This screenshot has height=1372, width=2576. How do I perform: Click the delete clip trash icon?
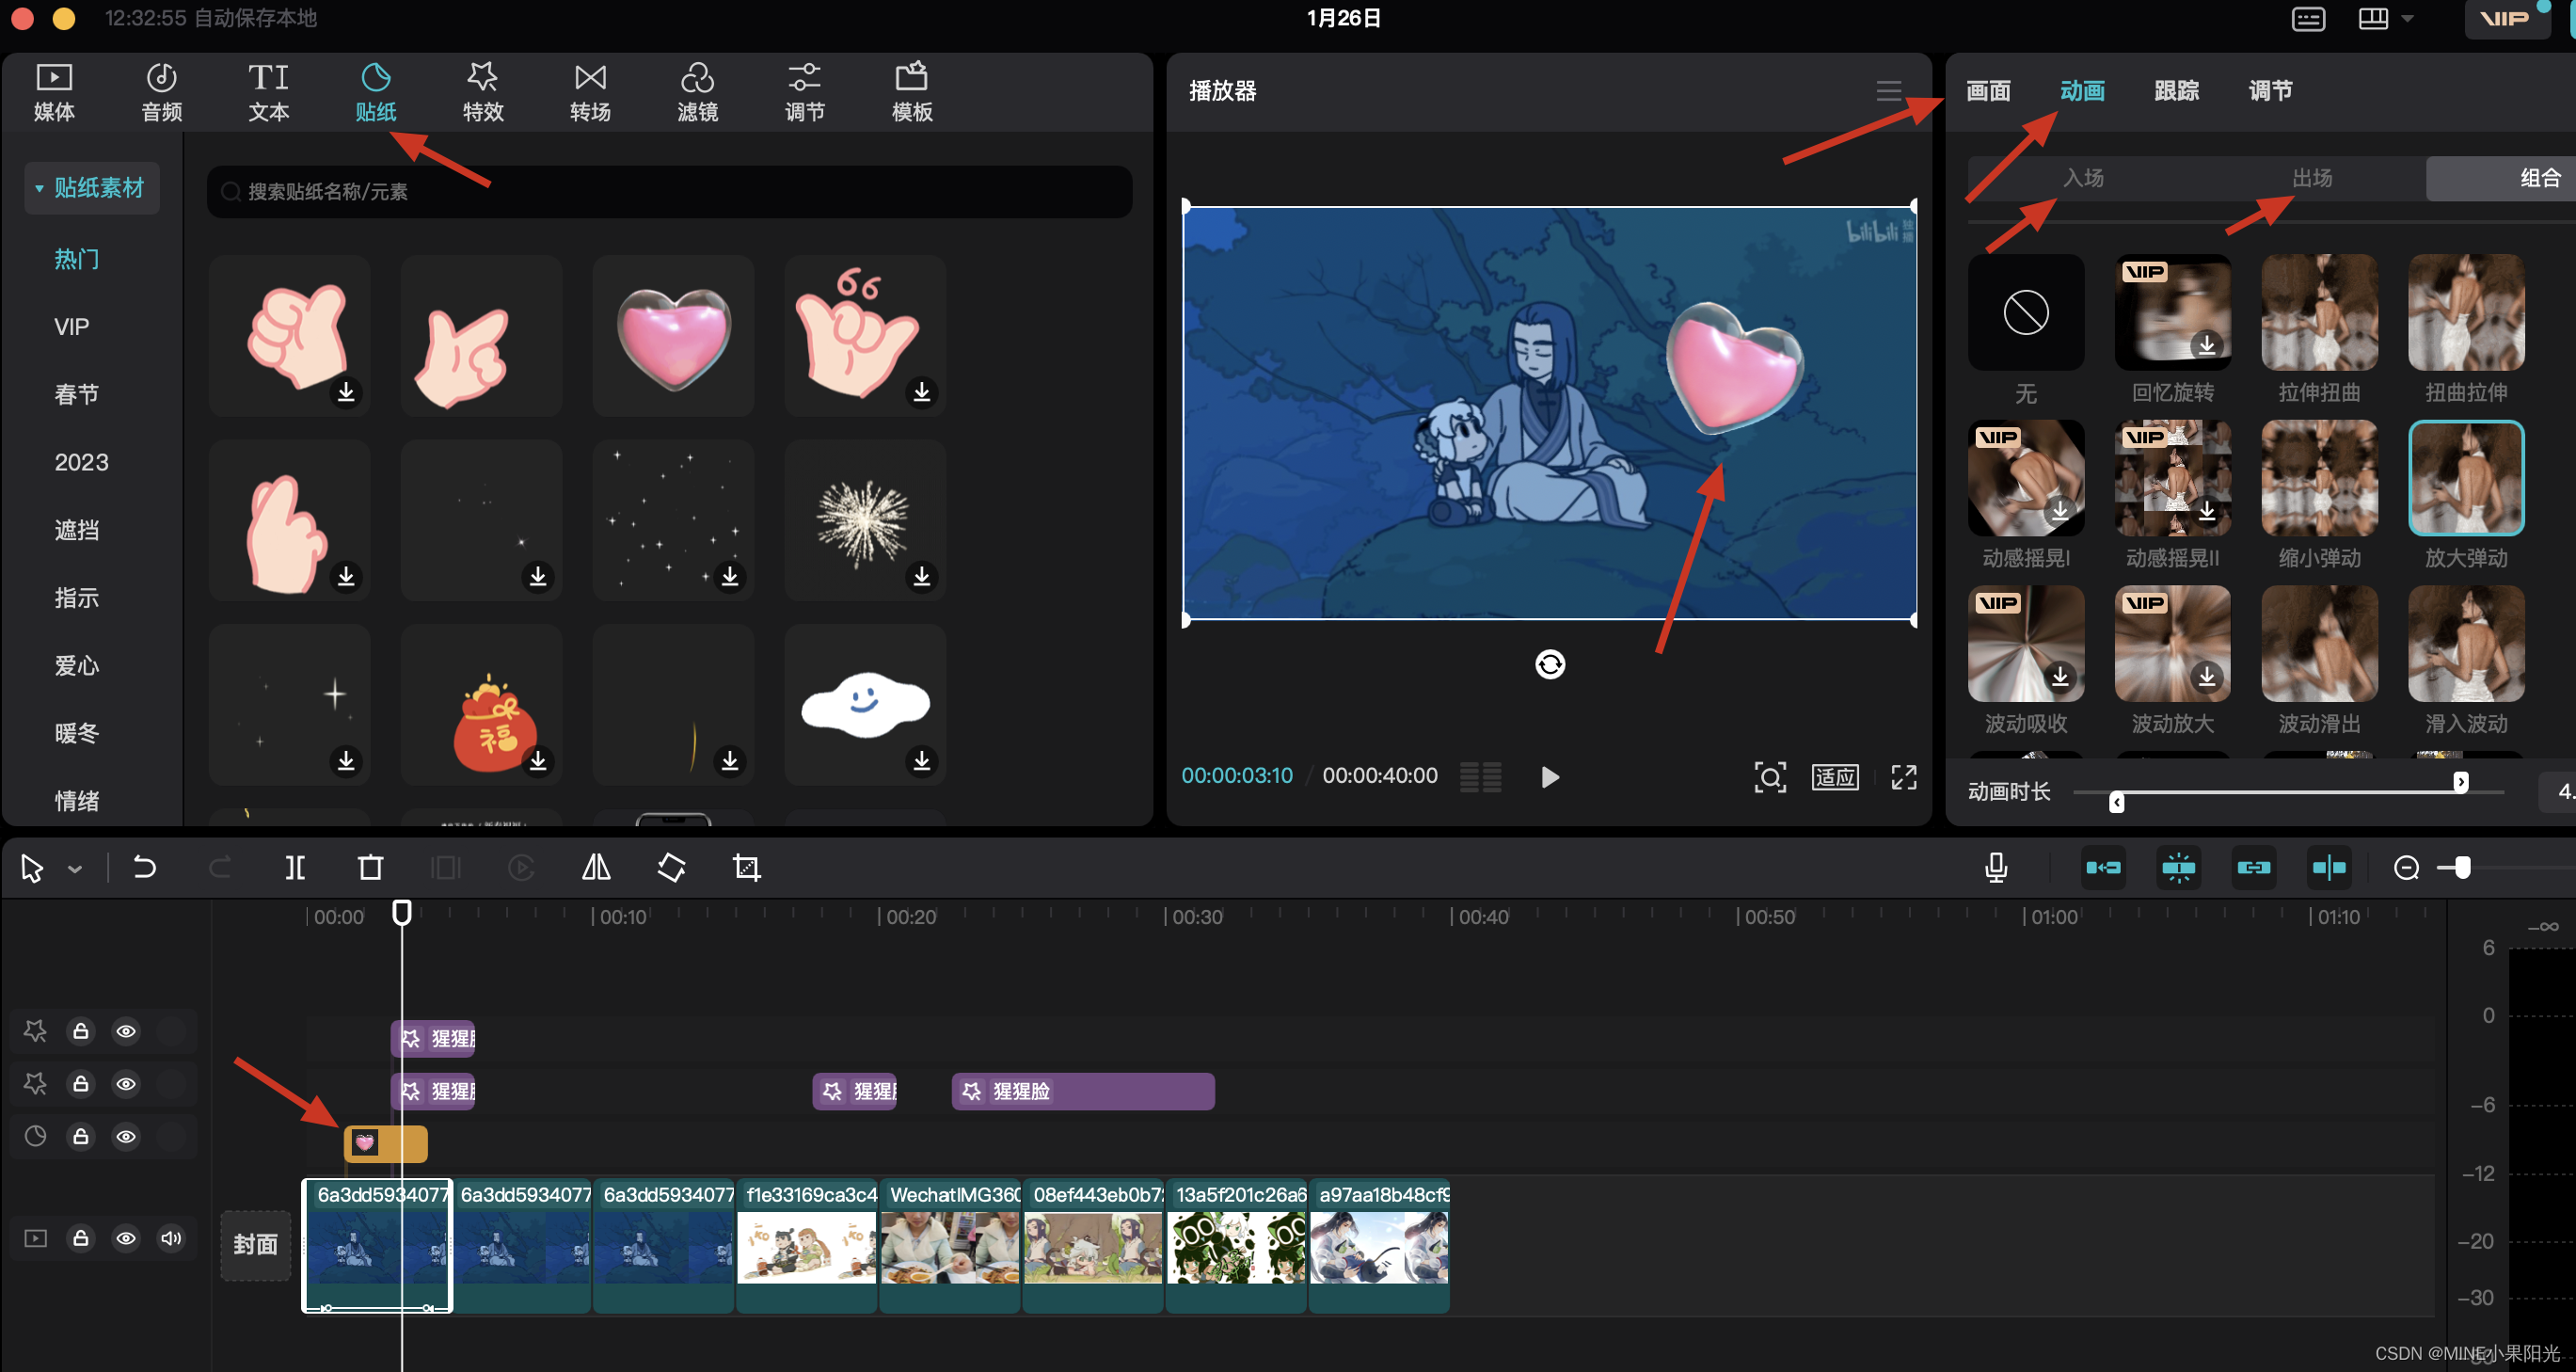coord(370,867)
